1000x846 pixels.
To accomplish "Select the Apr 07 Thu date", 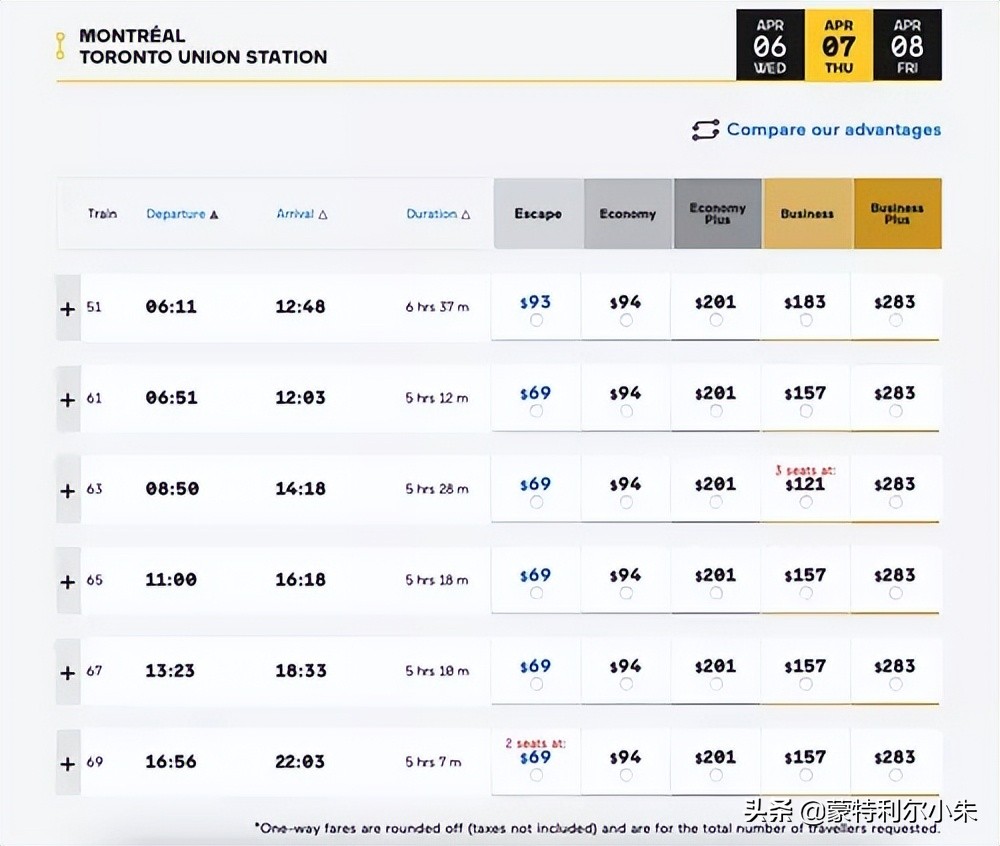I will pyautogui.click(x=838, y=45).
